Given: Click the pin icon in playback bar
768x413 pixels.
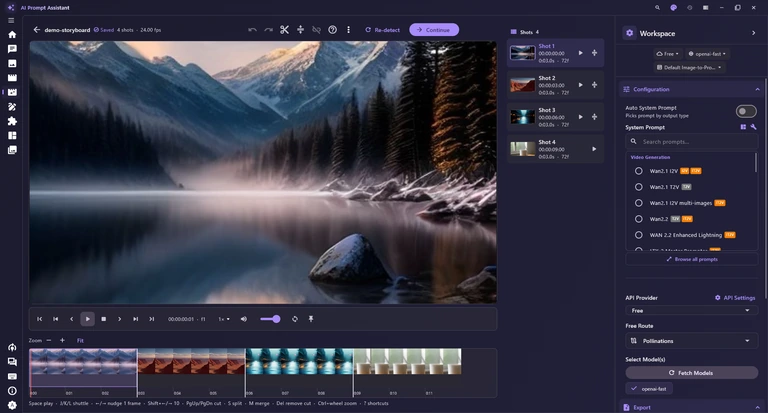Looking at the screenshot, I should pos(311,319).
